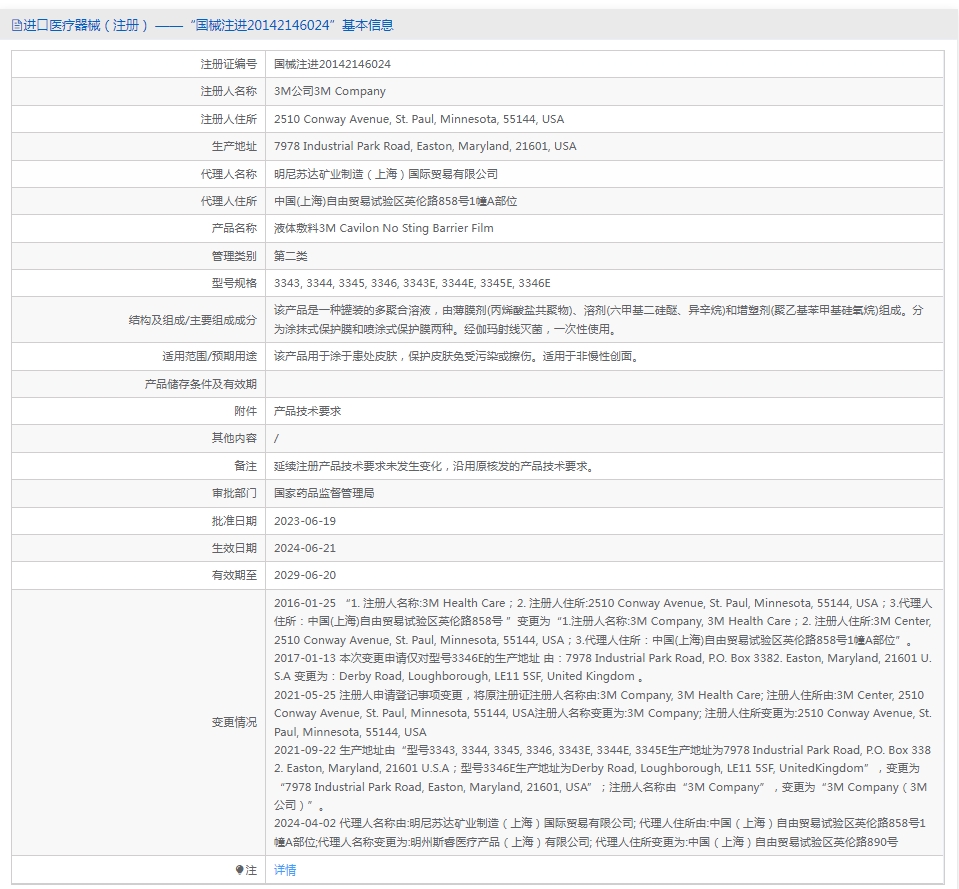Viewport: 959px width, 889px height.
Task: Click product name 液体敷料3M Cavilon No Sting Barrier Film
Action: [383, 228]
